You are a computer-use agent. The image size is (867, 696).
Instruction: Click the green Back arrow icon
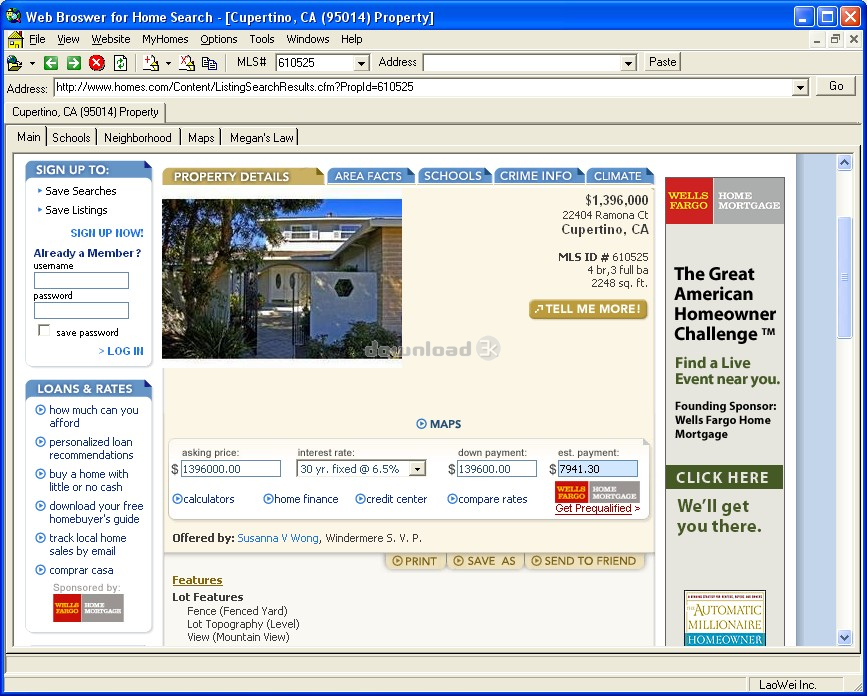click(51, 63)
